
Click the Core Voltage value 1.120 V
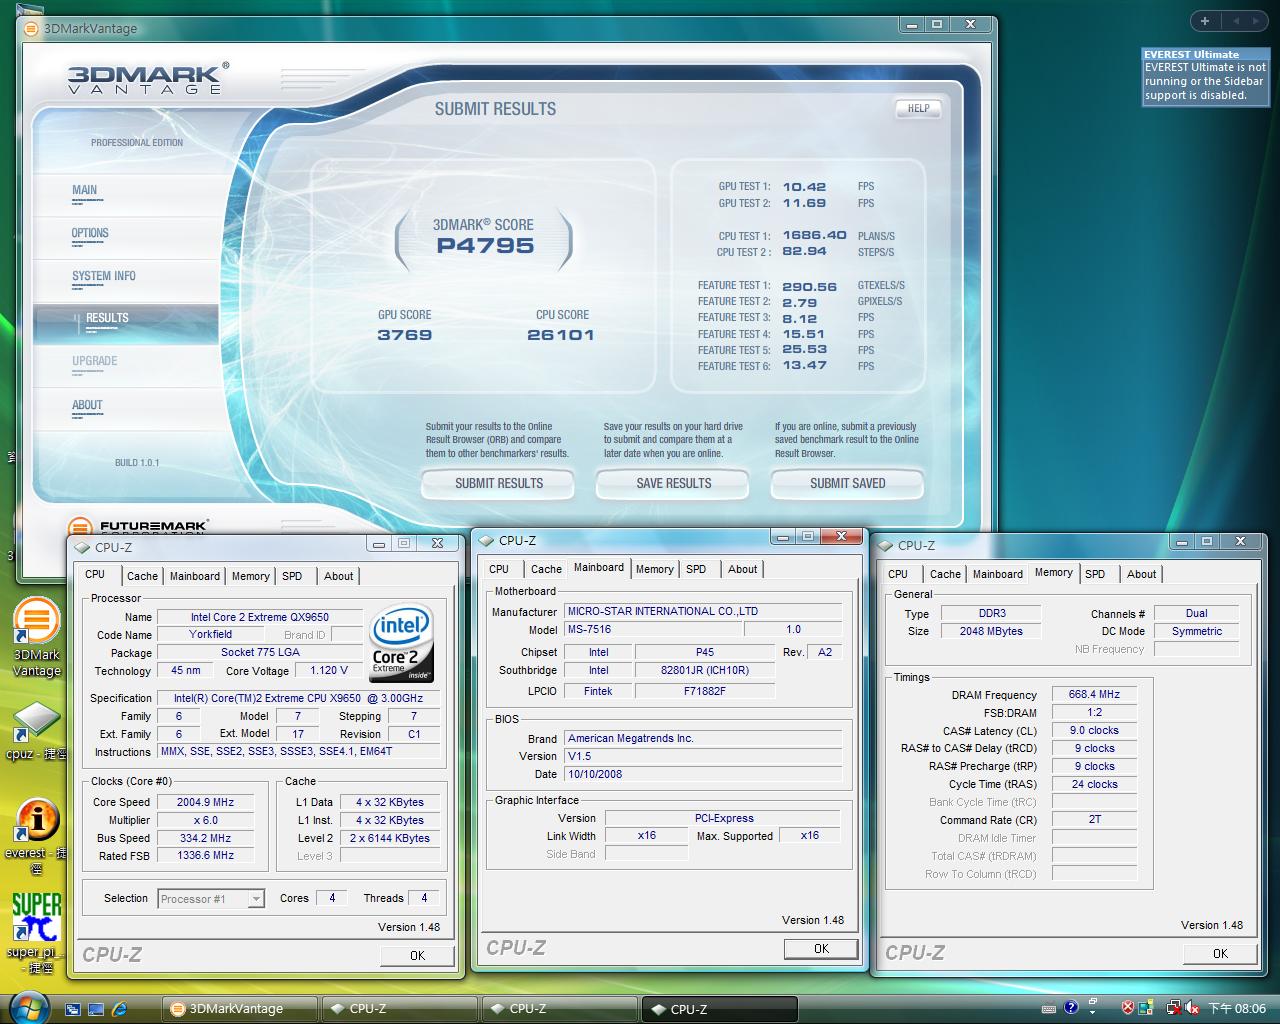pos(329,671)
